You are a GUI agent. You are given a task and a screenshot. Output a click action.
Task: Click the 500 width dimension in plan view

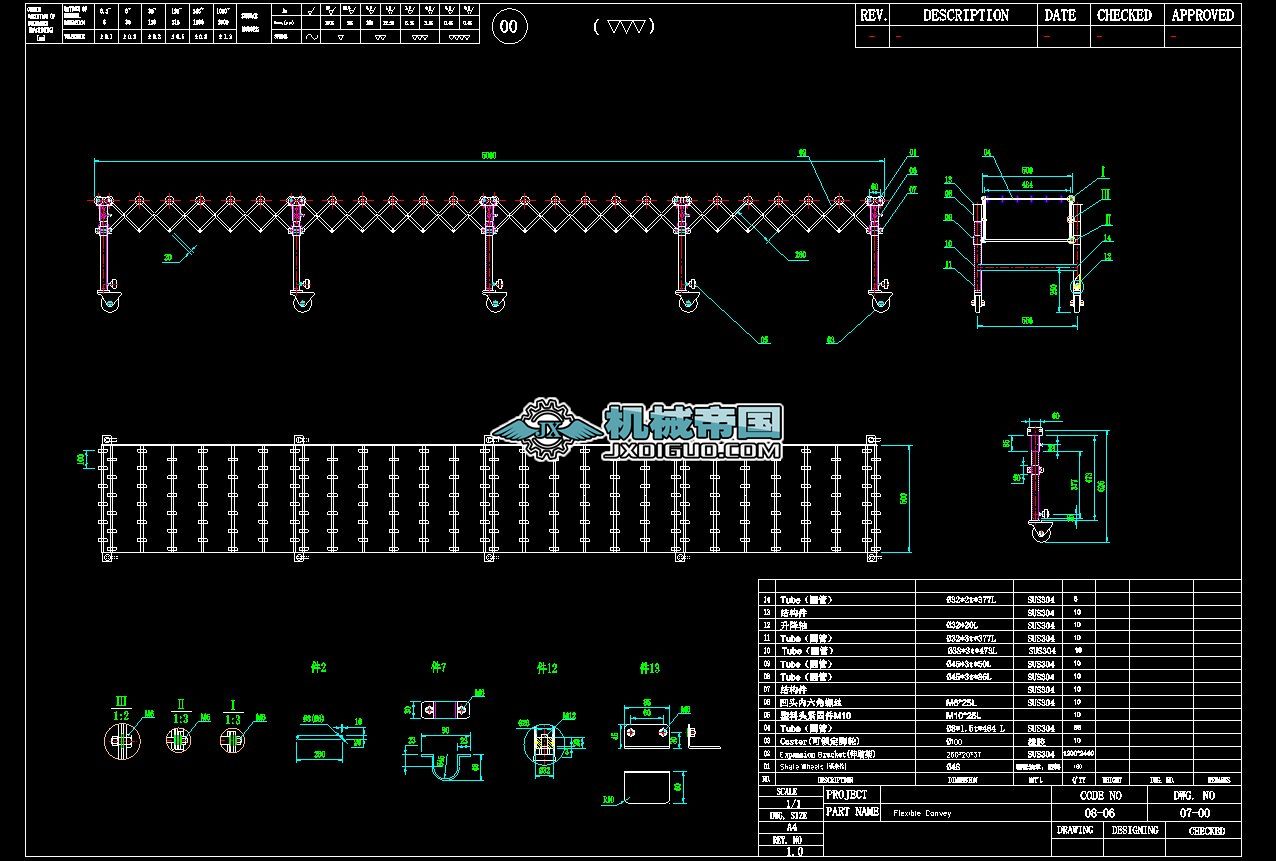click(904, 498)
